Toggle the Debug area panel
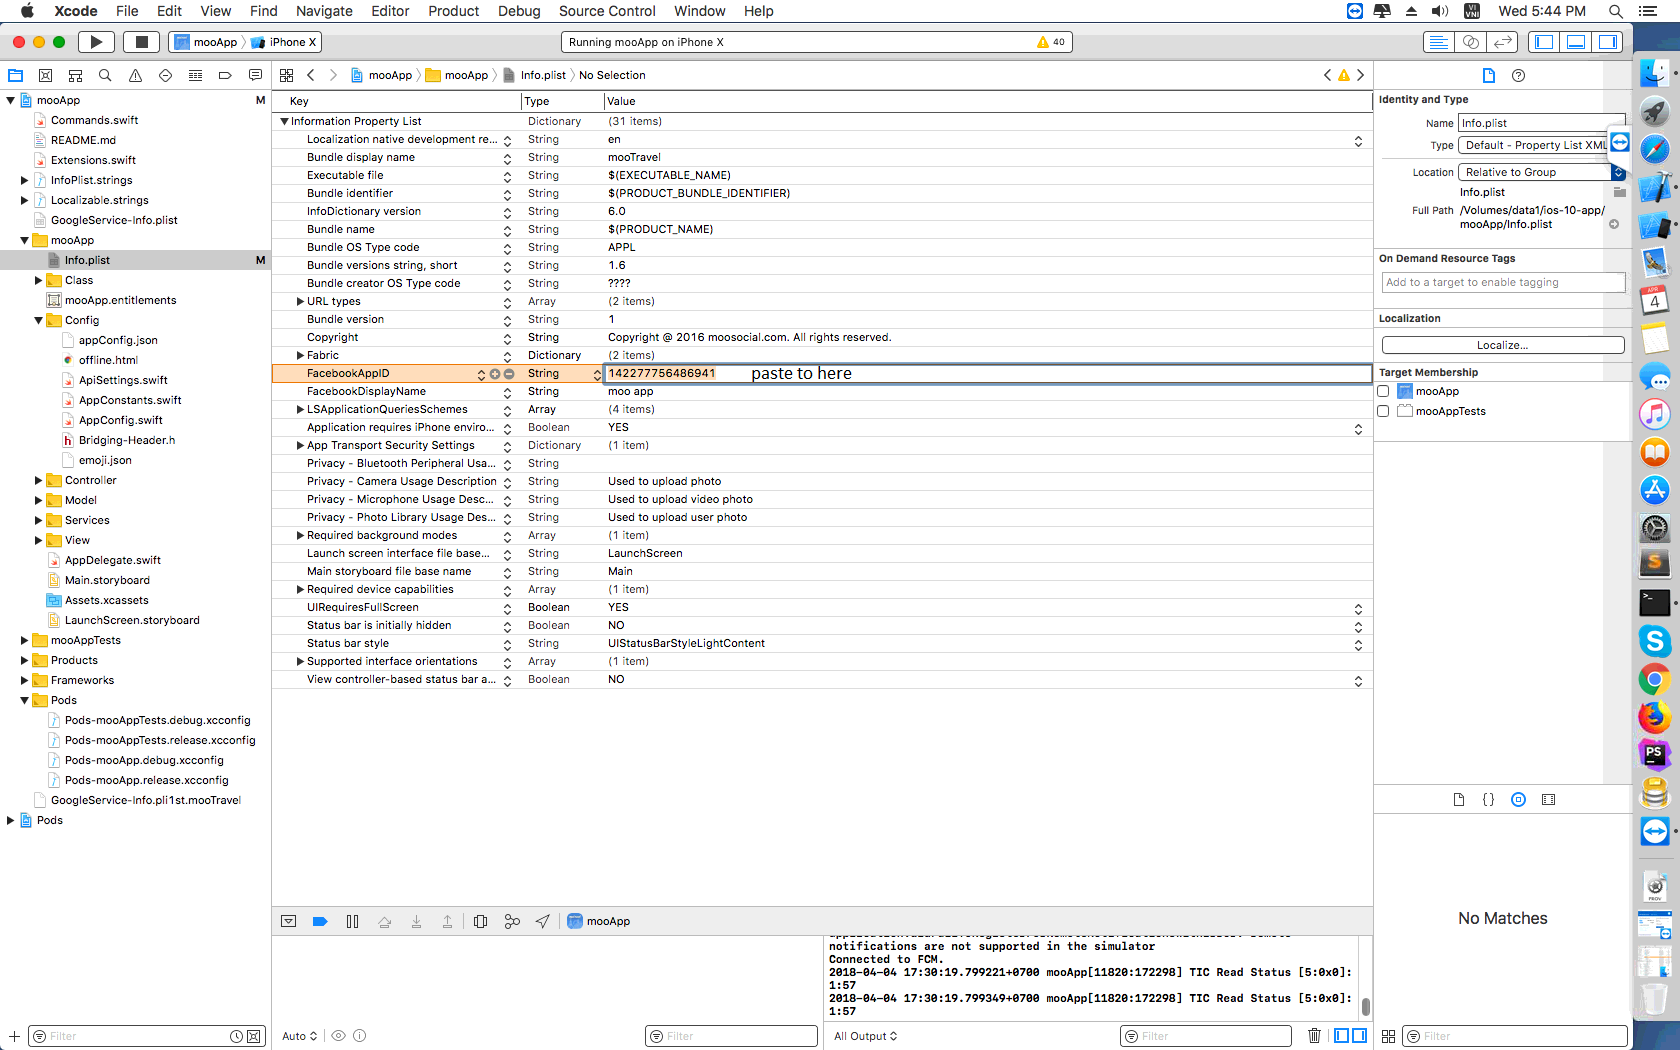The image size is (1680, 1050). pos(1576,42)
